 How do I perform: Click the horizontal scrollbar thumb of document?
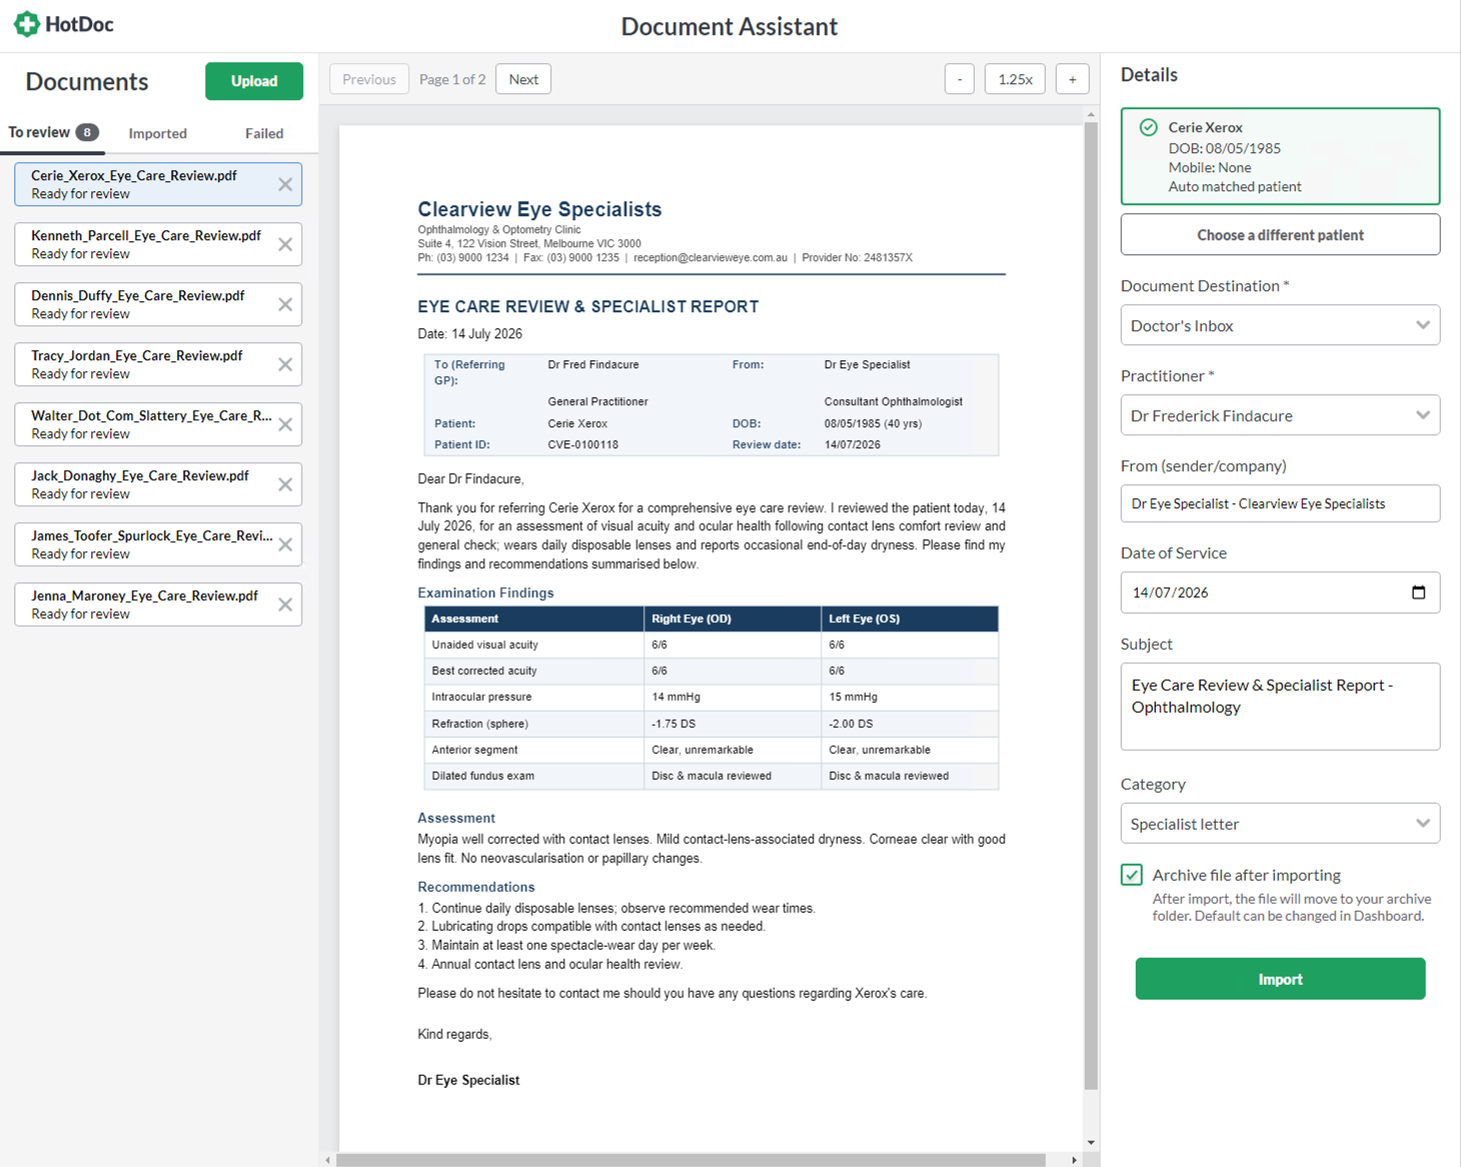[691, 1160]
